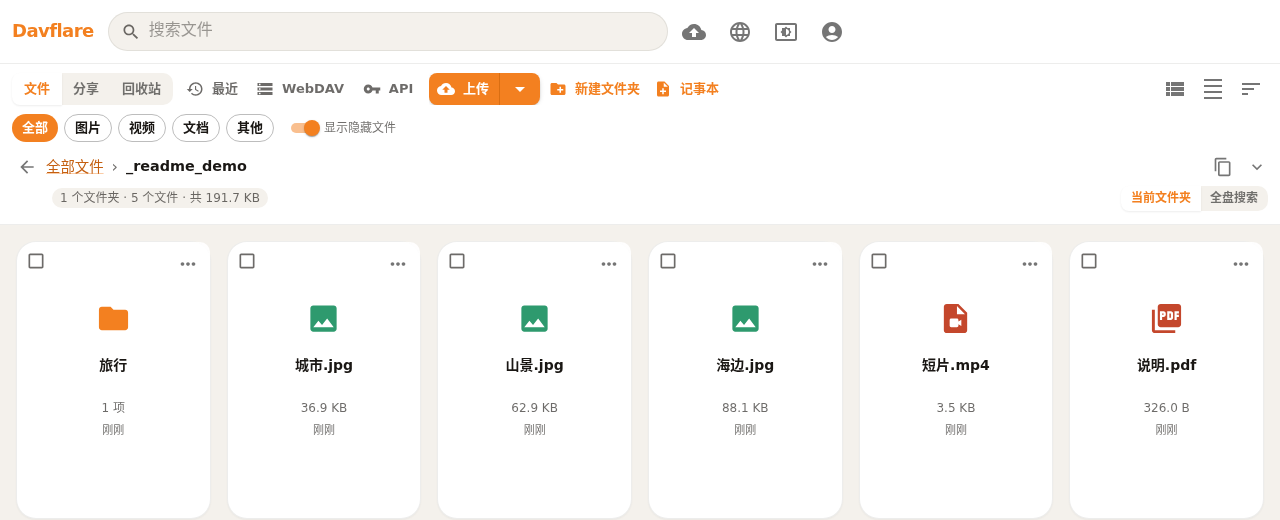Open the API section

(x=388, y=89)
